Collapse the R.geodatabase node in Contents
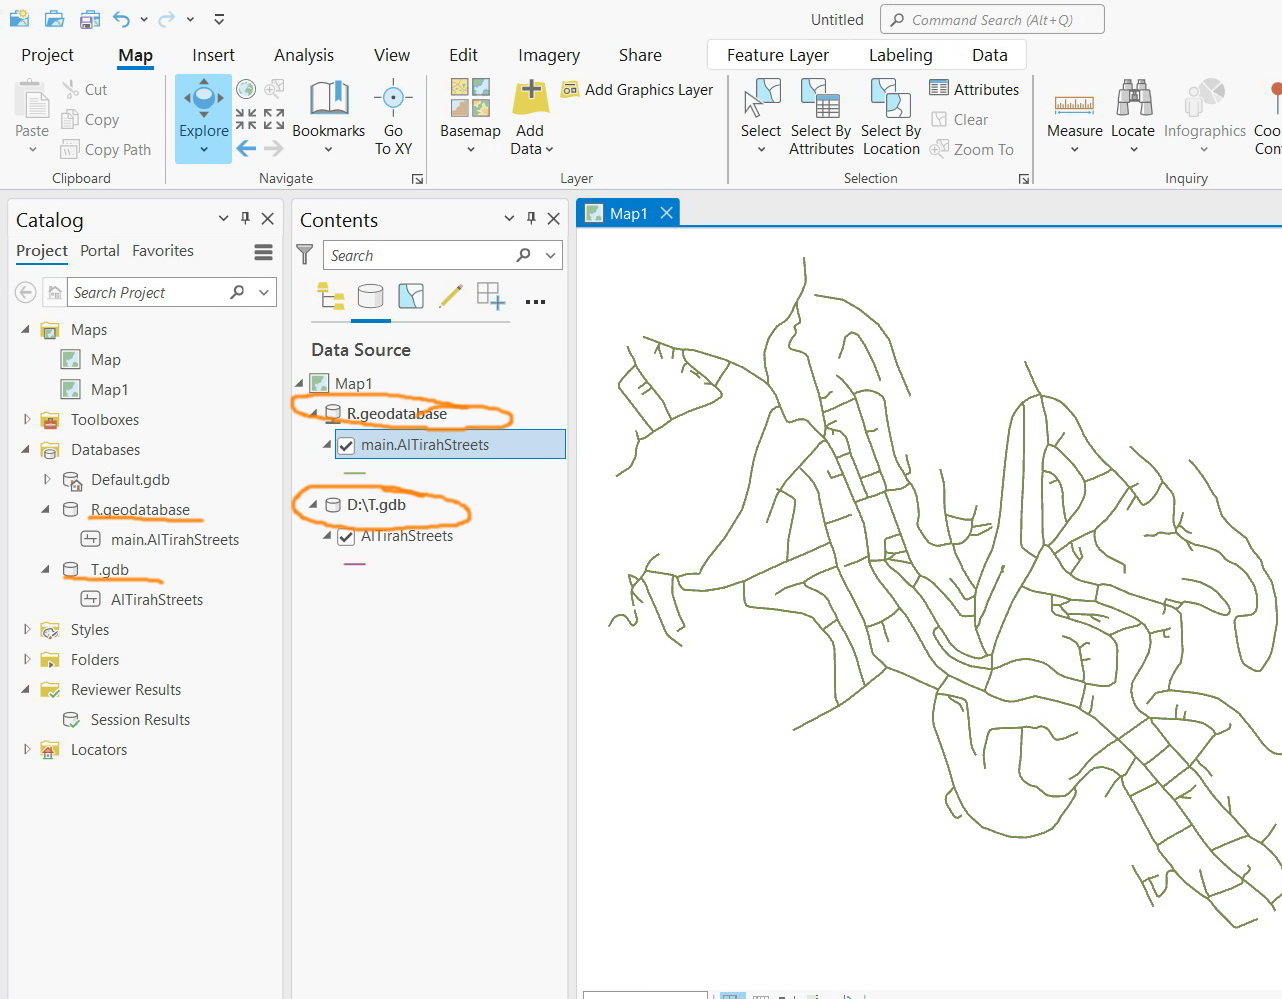The image size is (1282, 999). click(x=314, y=413)
